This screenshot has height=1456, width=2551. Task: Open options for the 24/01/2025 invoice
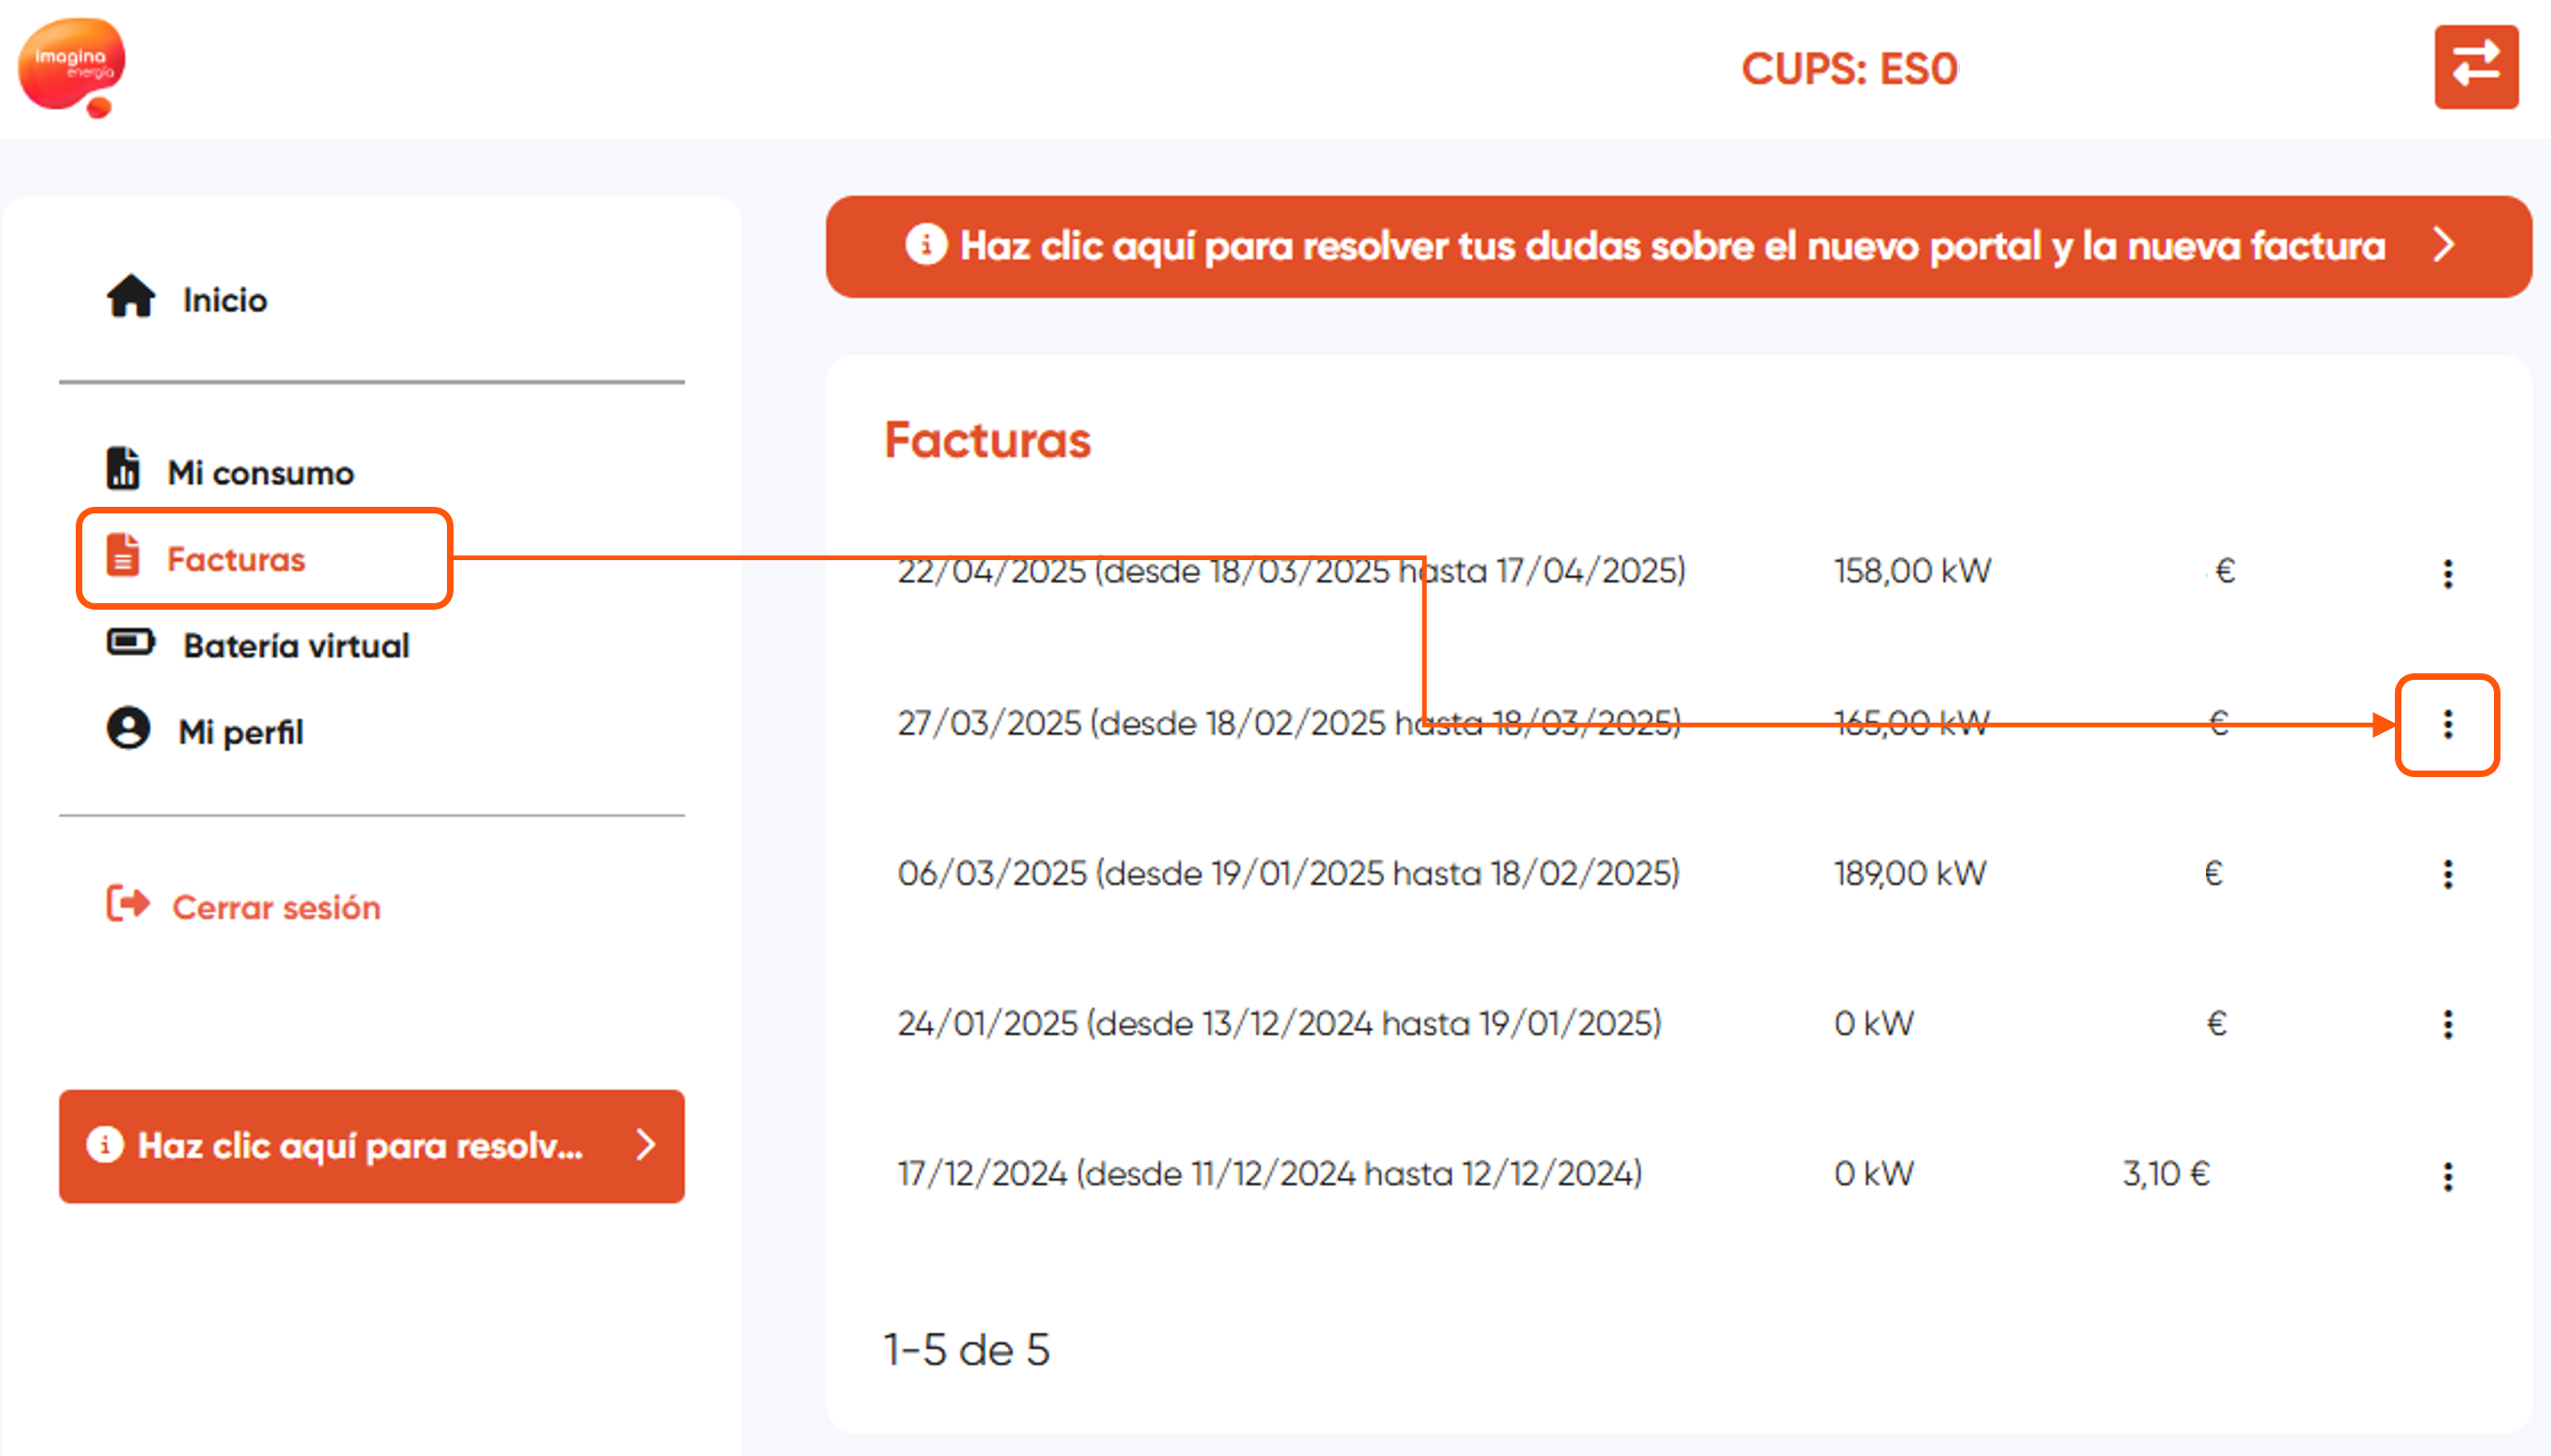2447,1024
